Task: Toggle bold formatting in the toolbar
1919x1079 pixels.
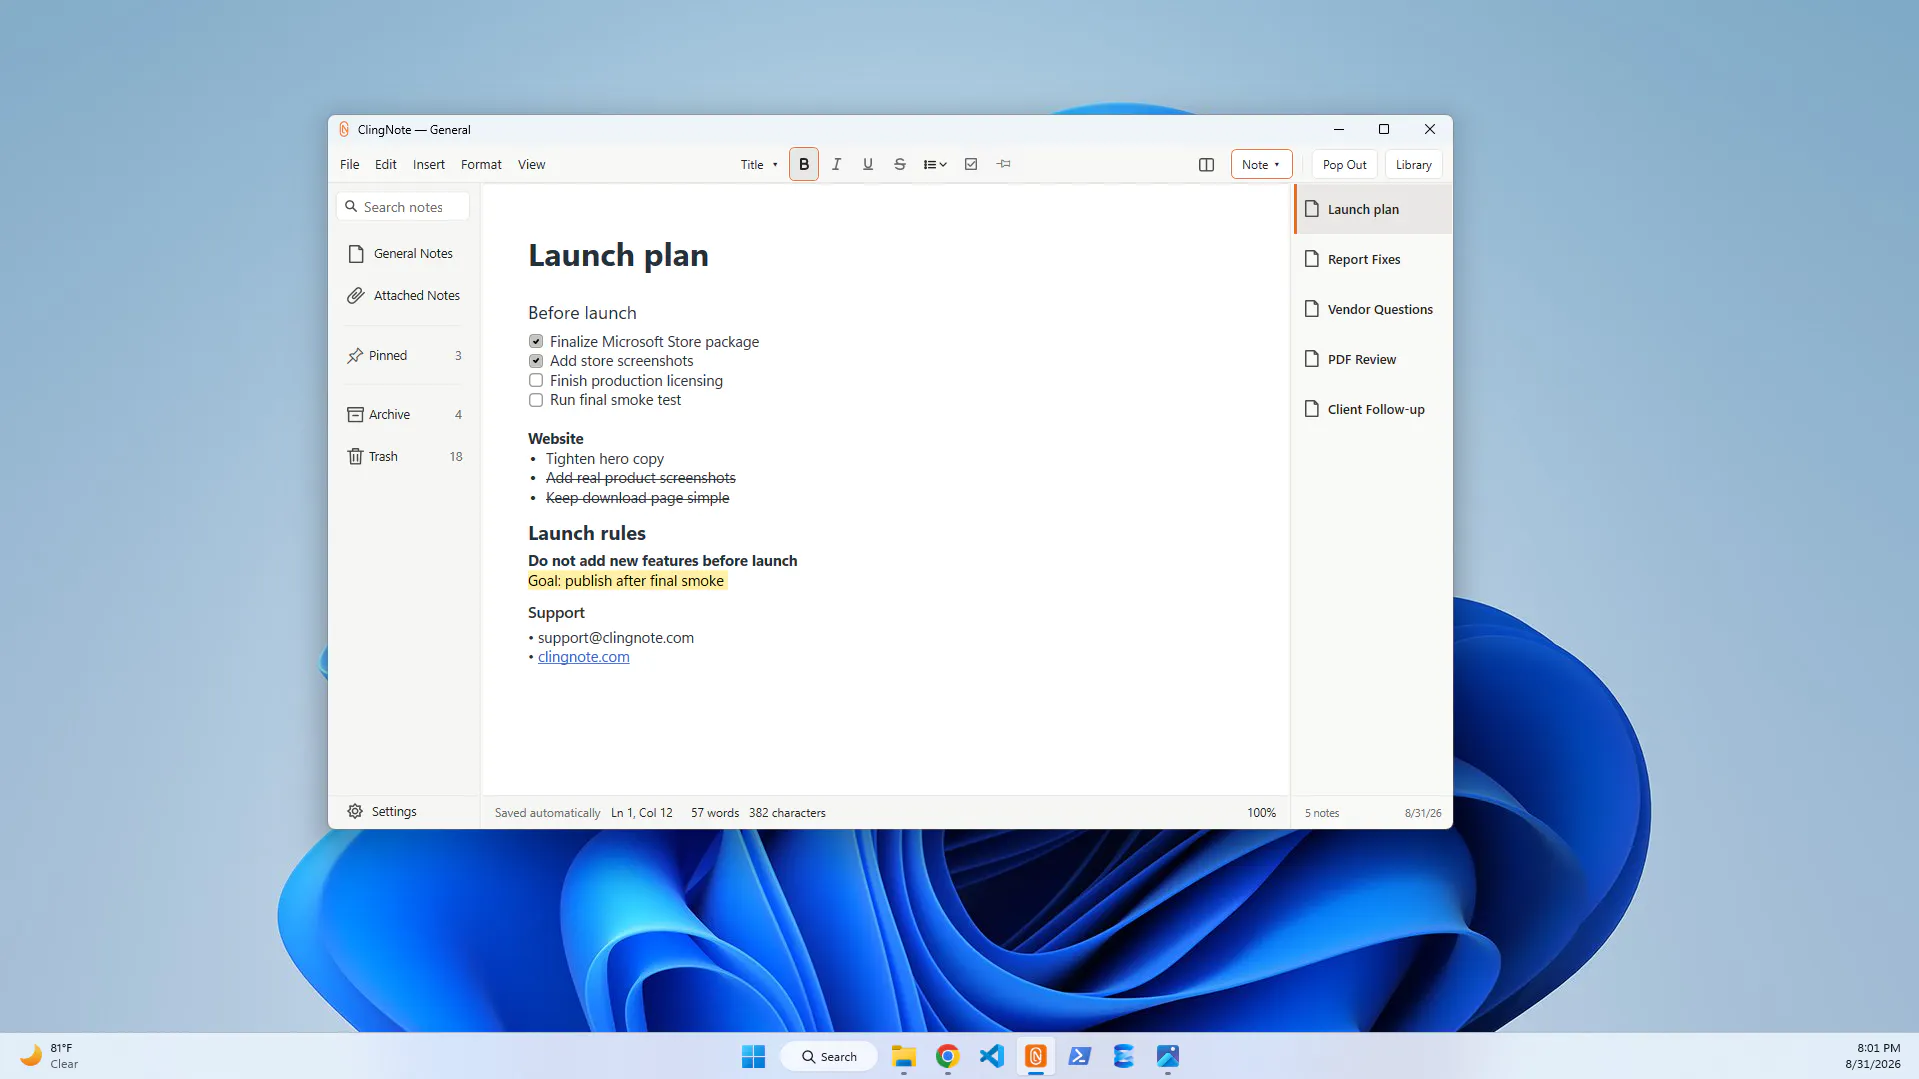Action: click(803, 164)
